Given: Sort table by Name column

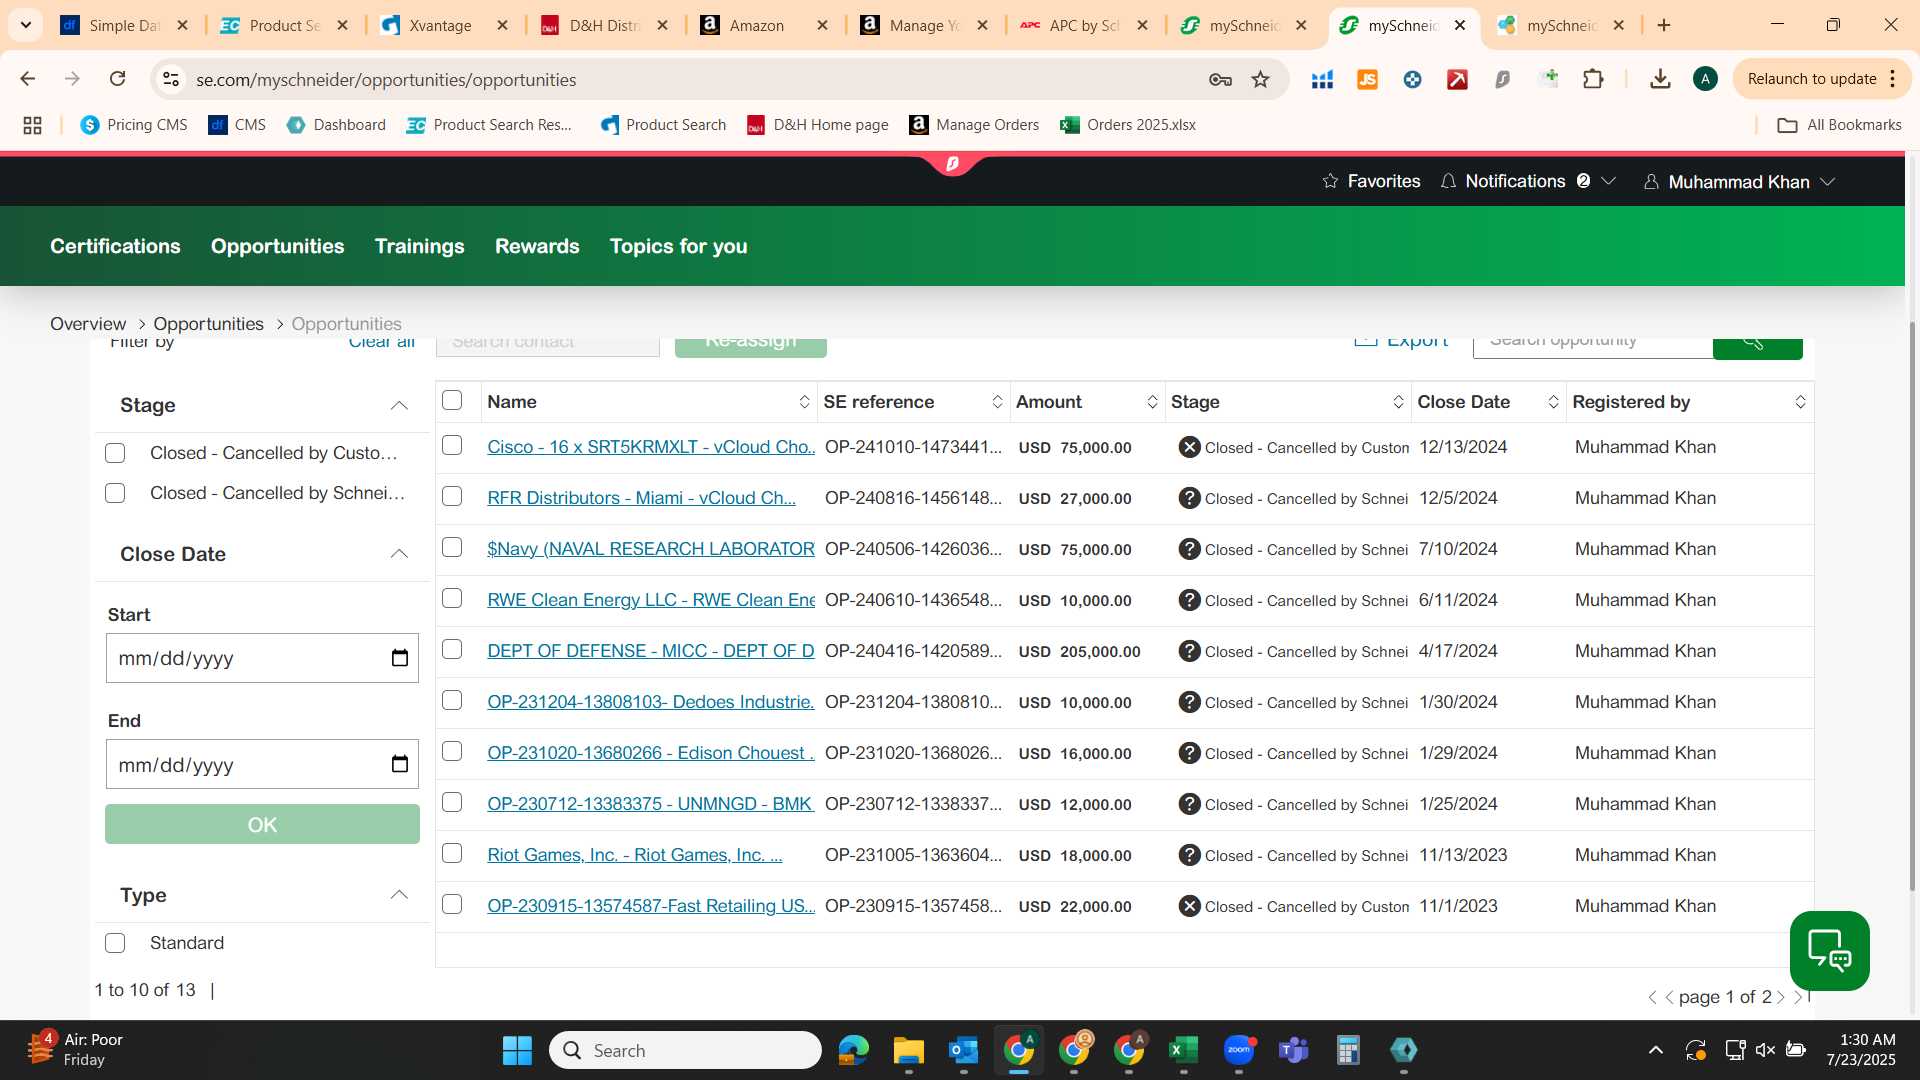Looking at the screenshot, I should pyautogui.click(x=804, y=402).
